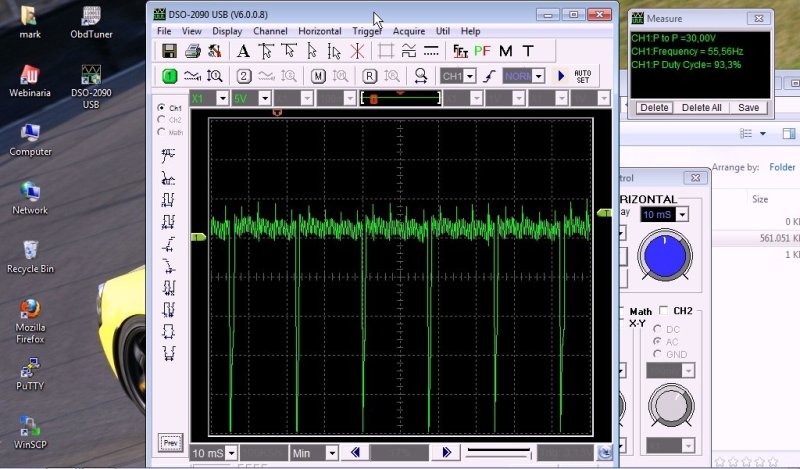Click the horizontal slider at the bottom
Screen dimensions: 800x469
point(499,452)
